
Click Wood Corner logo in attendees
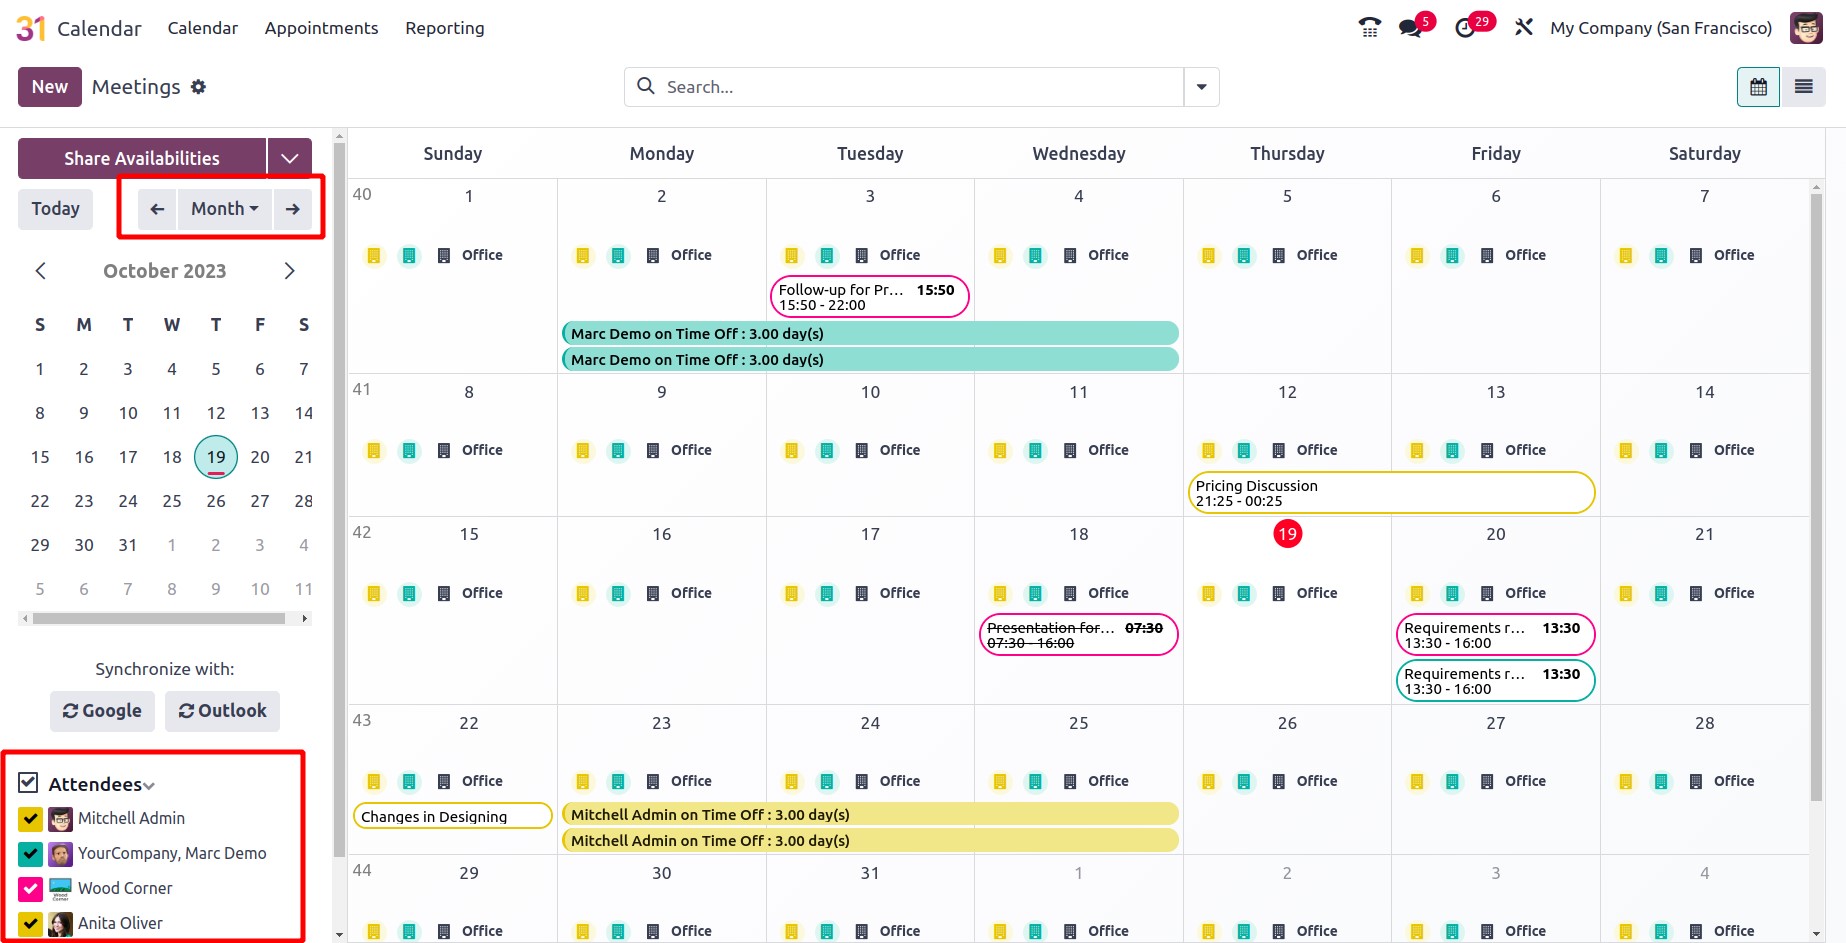(61, 890)
